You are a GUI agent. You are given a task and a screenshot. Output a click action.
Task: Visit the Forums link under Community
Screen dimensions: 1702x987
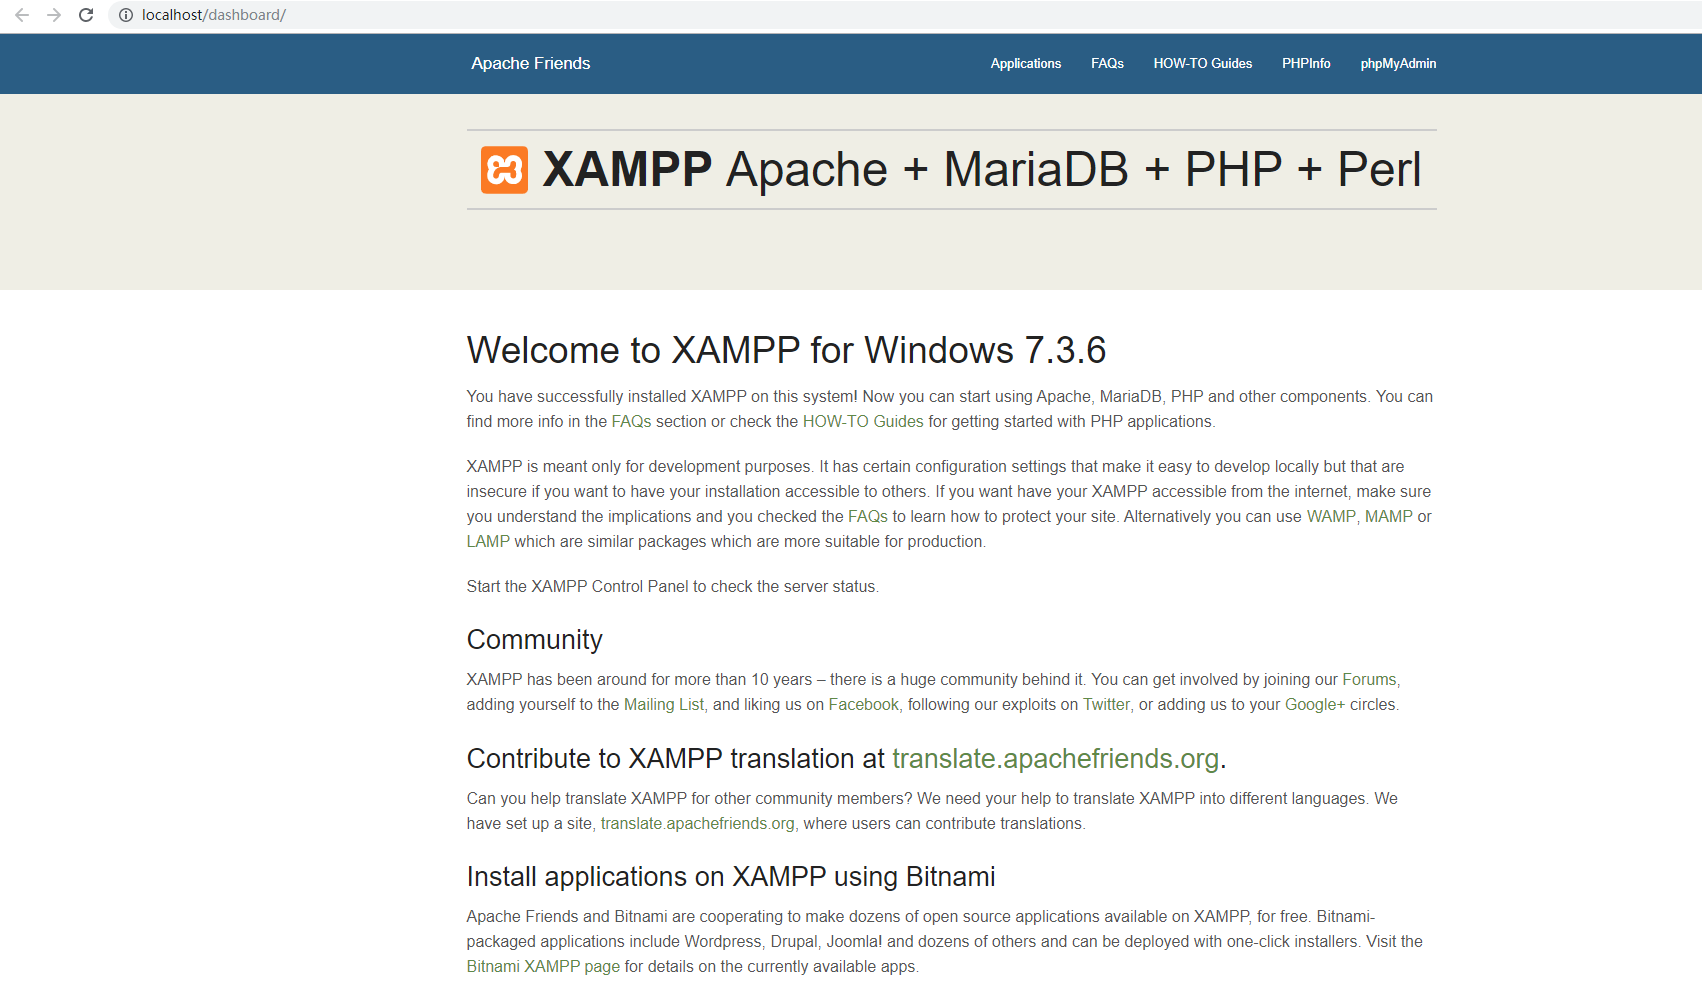click(1369, 679)
